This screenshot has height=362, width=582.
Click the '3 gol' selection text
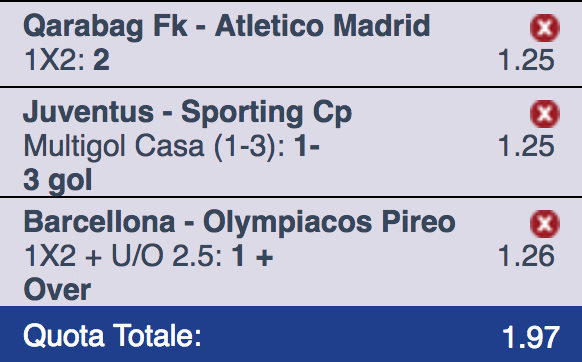coord(58,181)
